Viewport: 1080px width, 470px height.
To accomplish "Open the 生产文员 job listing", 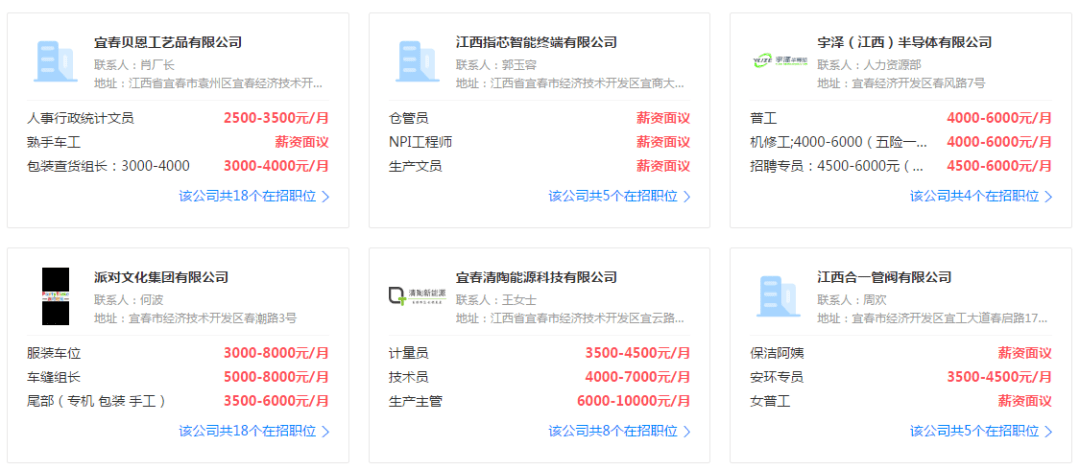I will (x=415, y=166).
